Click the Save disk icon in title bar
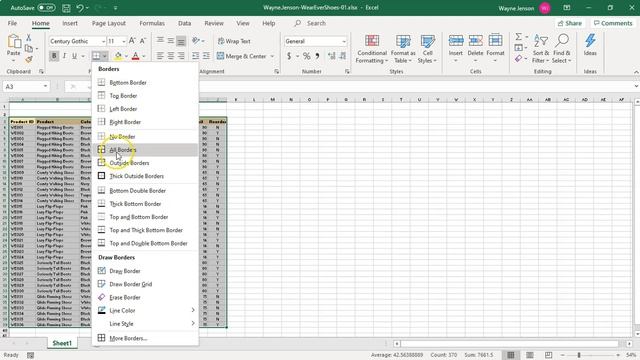Image resolution: width=640 pixels, height=360 pixels. click(66, 8)
